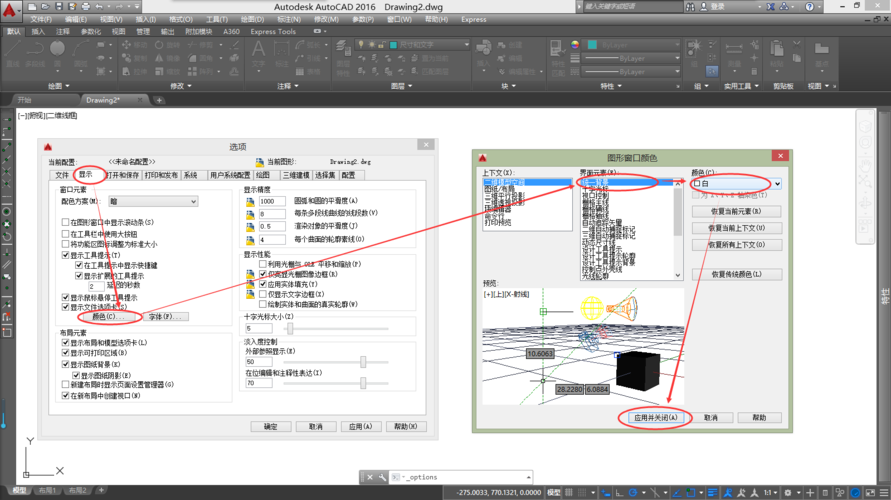
Task: Toggle 应用实体填充(Y) checkbox
Action: [x=263, y=284]
